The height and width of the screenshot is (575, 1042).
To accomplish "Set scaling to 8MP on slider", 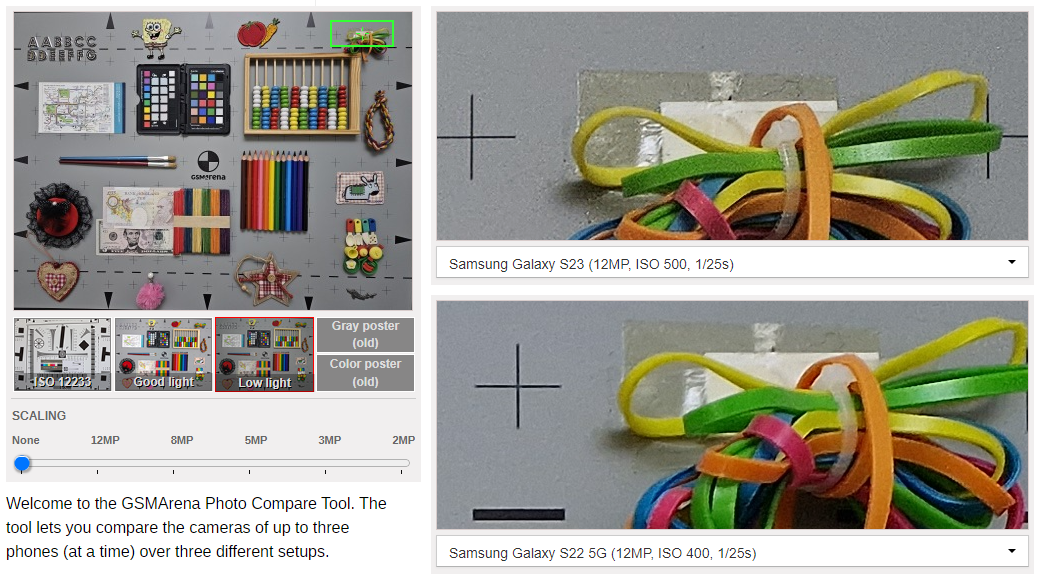I will [x=173, y=463].
